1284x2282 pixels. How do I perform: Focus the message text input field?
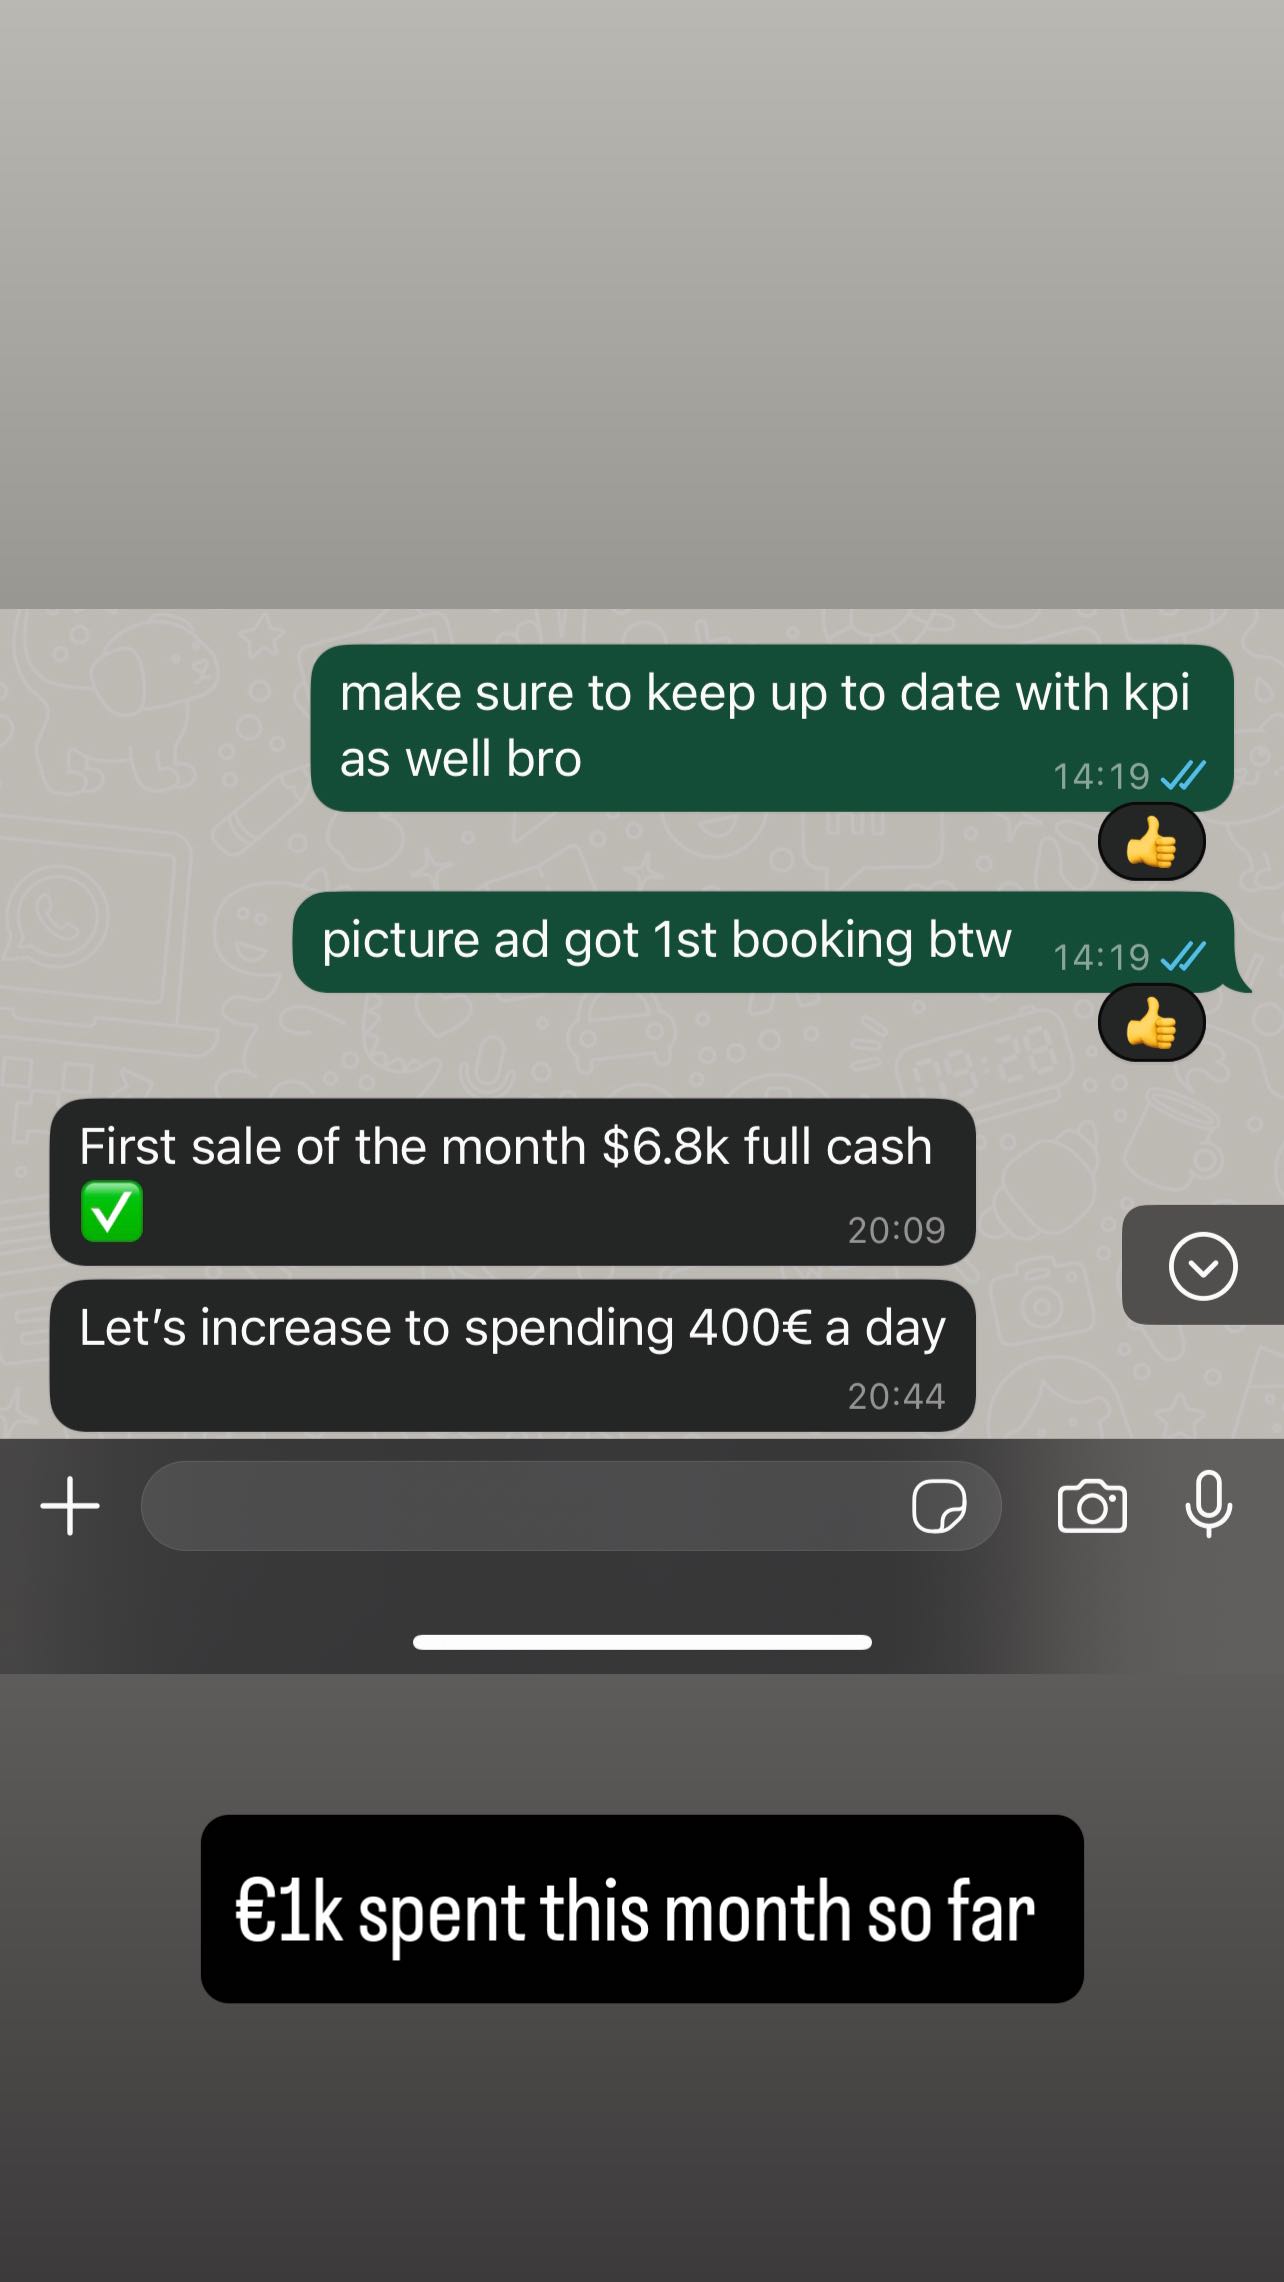(x=571, y=1506)
